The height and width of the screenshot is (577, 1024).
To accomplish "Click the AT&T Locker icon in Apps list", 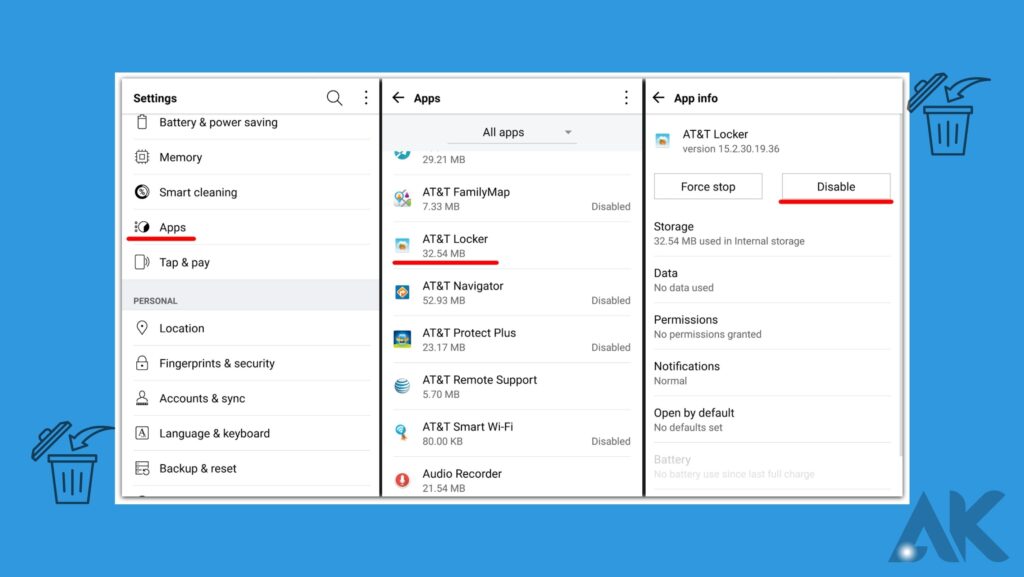I will (x=402, y=245).
